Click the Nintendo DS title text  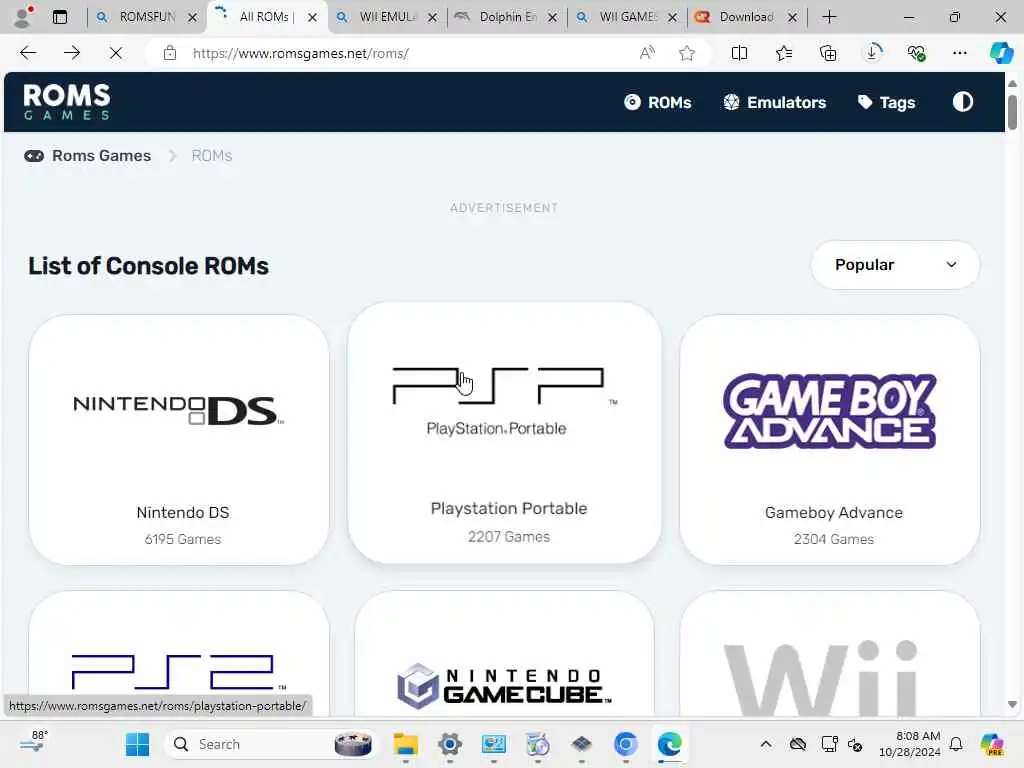(183, 513)
